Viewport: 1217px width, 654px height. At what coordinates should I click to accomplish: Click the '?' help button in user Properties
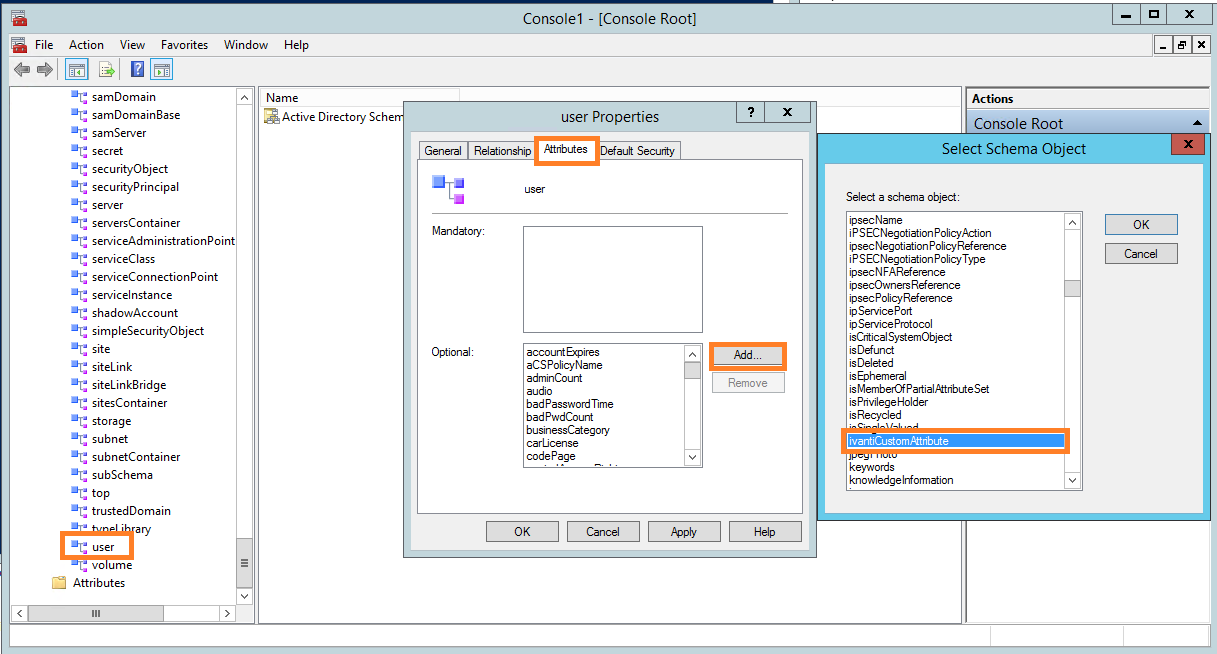(x=751, y=113)
